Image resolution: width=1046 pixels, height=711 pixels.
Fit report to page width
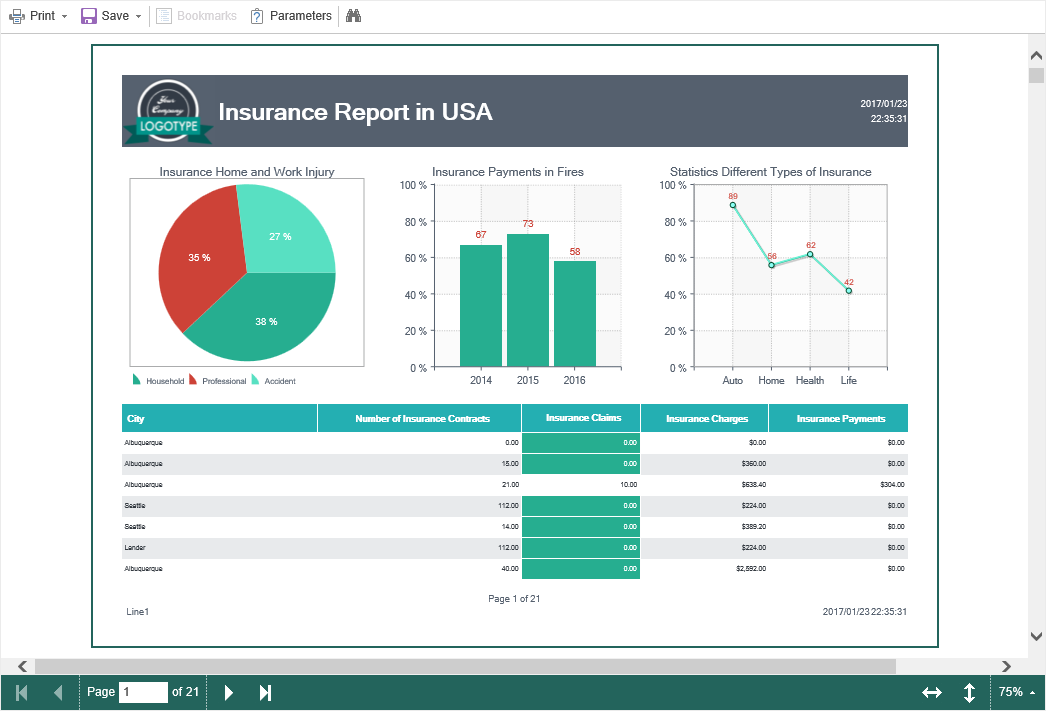click(x=932, y=692)
